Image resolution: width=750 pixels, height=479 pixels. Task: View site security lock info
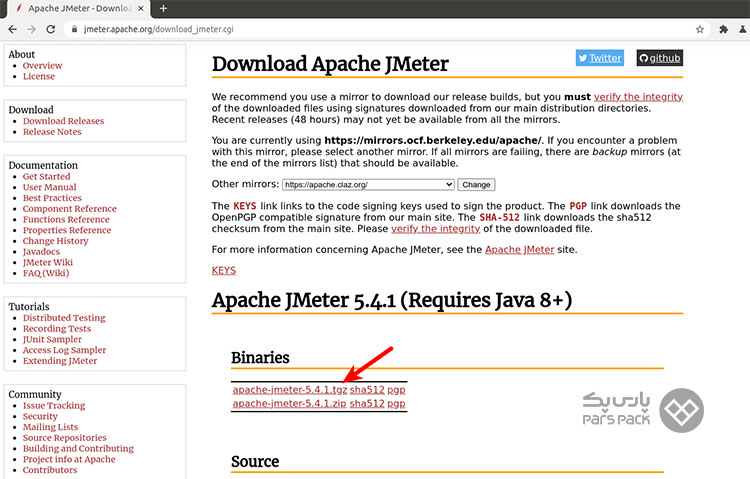tap(74, 29)
